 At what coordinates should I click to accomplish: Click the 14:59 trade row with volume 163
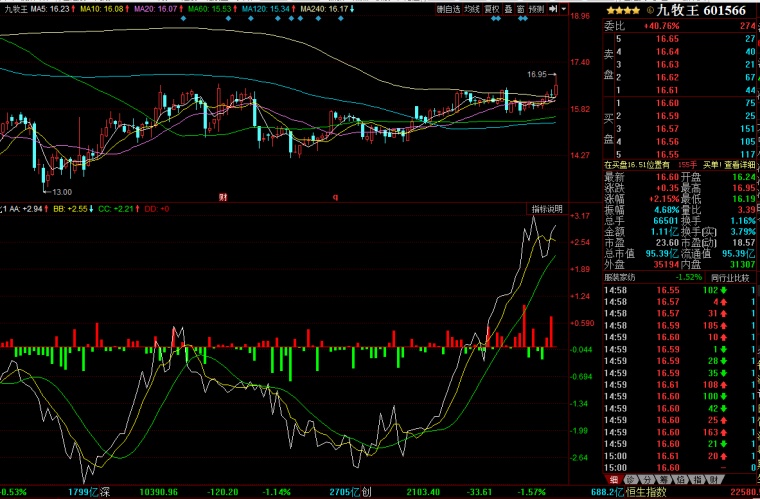pos(680,432)
